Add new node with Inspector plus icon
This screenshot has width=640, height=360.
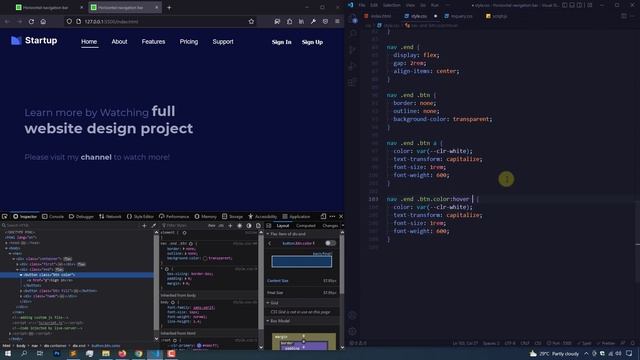pyautogui.click(x=144, y=225)
